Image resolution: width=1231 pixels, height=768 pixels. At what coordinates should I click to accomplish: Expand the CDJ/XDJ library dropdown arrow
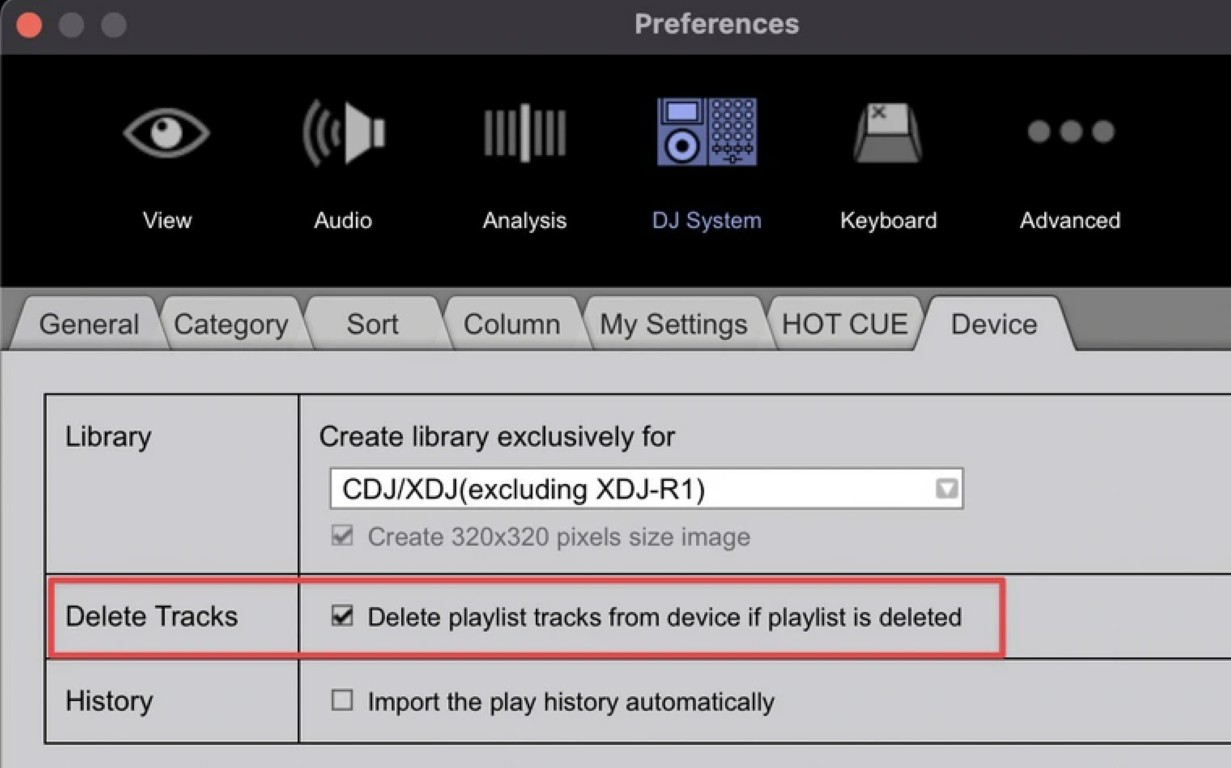[946, 489]
